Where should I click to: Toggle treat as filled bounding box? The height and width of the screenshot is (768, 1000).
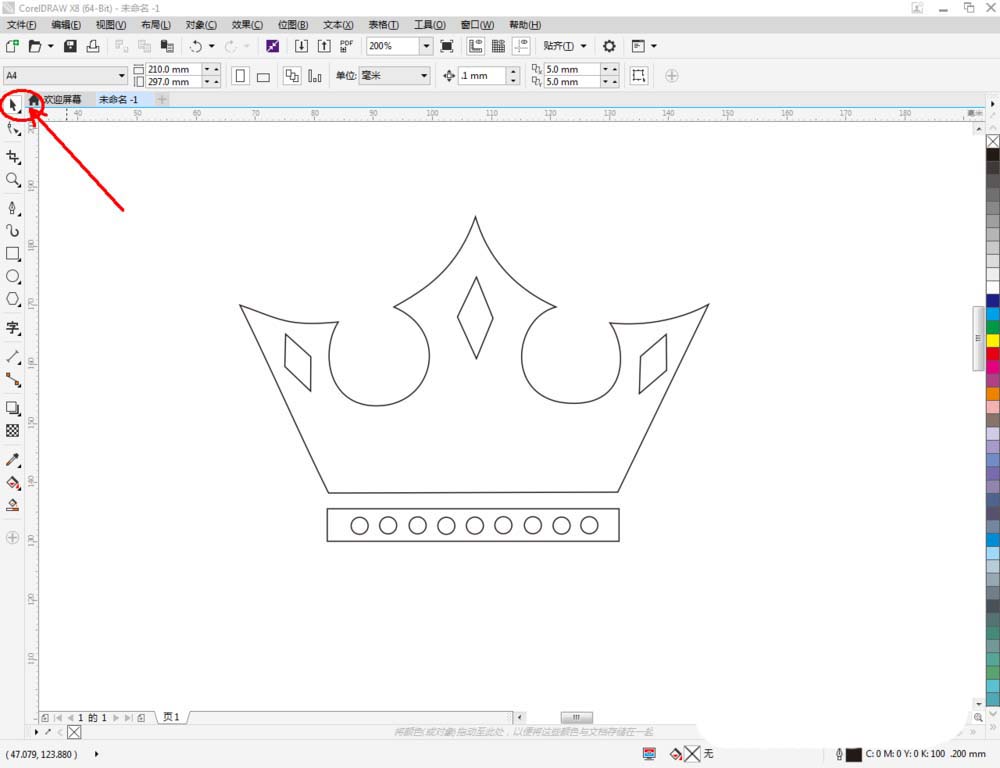638,75
